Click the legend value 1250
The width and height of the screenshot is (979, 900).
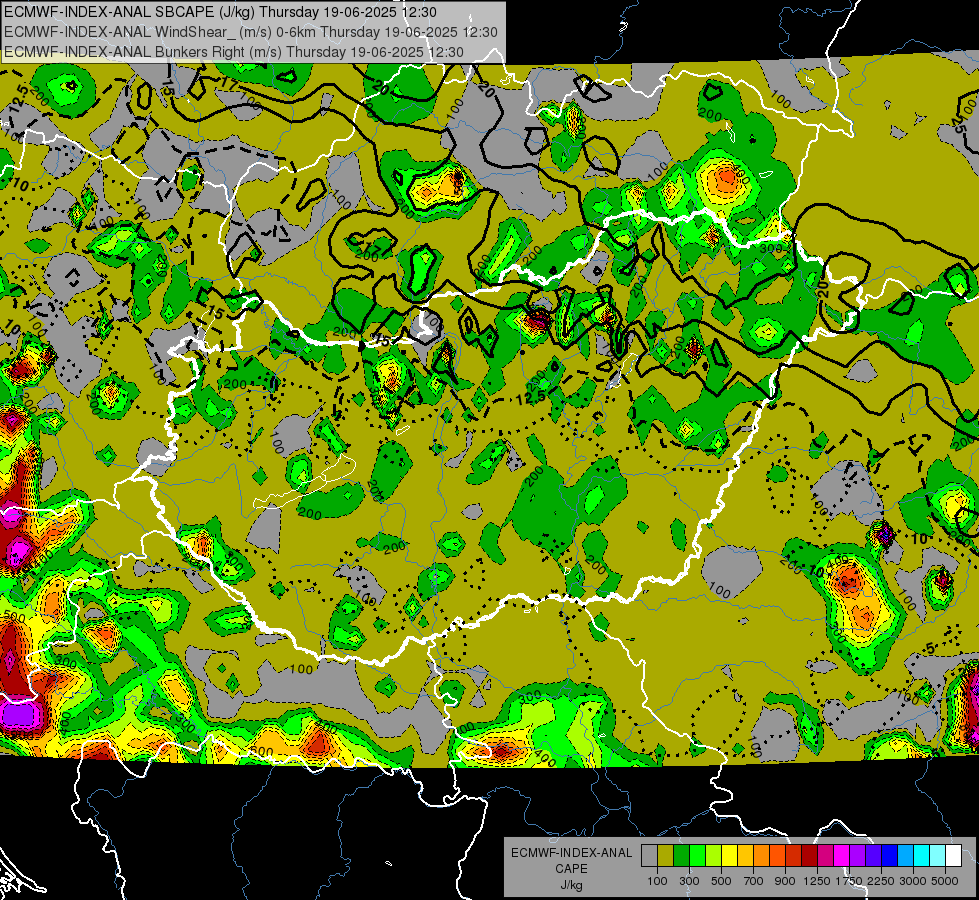pos(817,881)
